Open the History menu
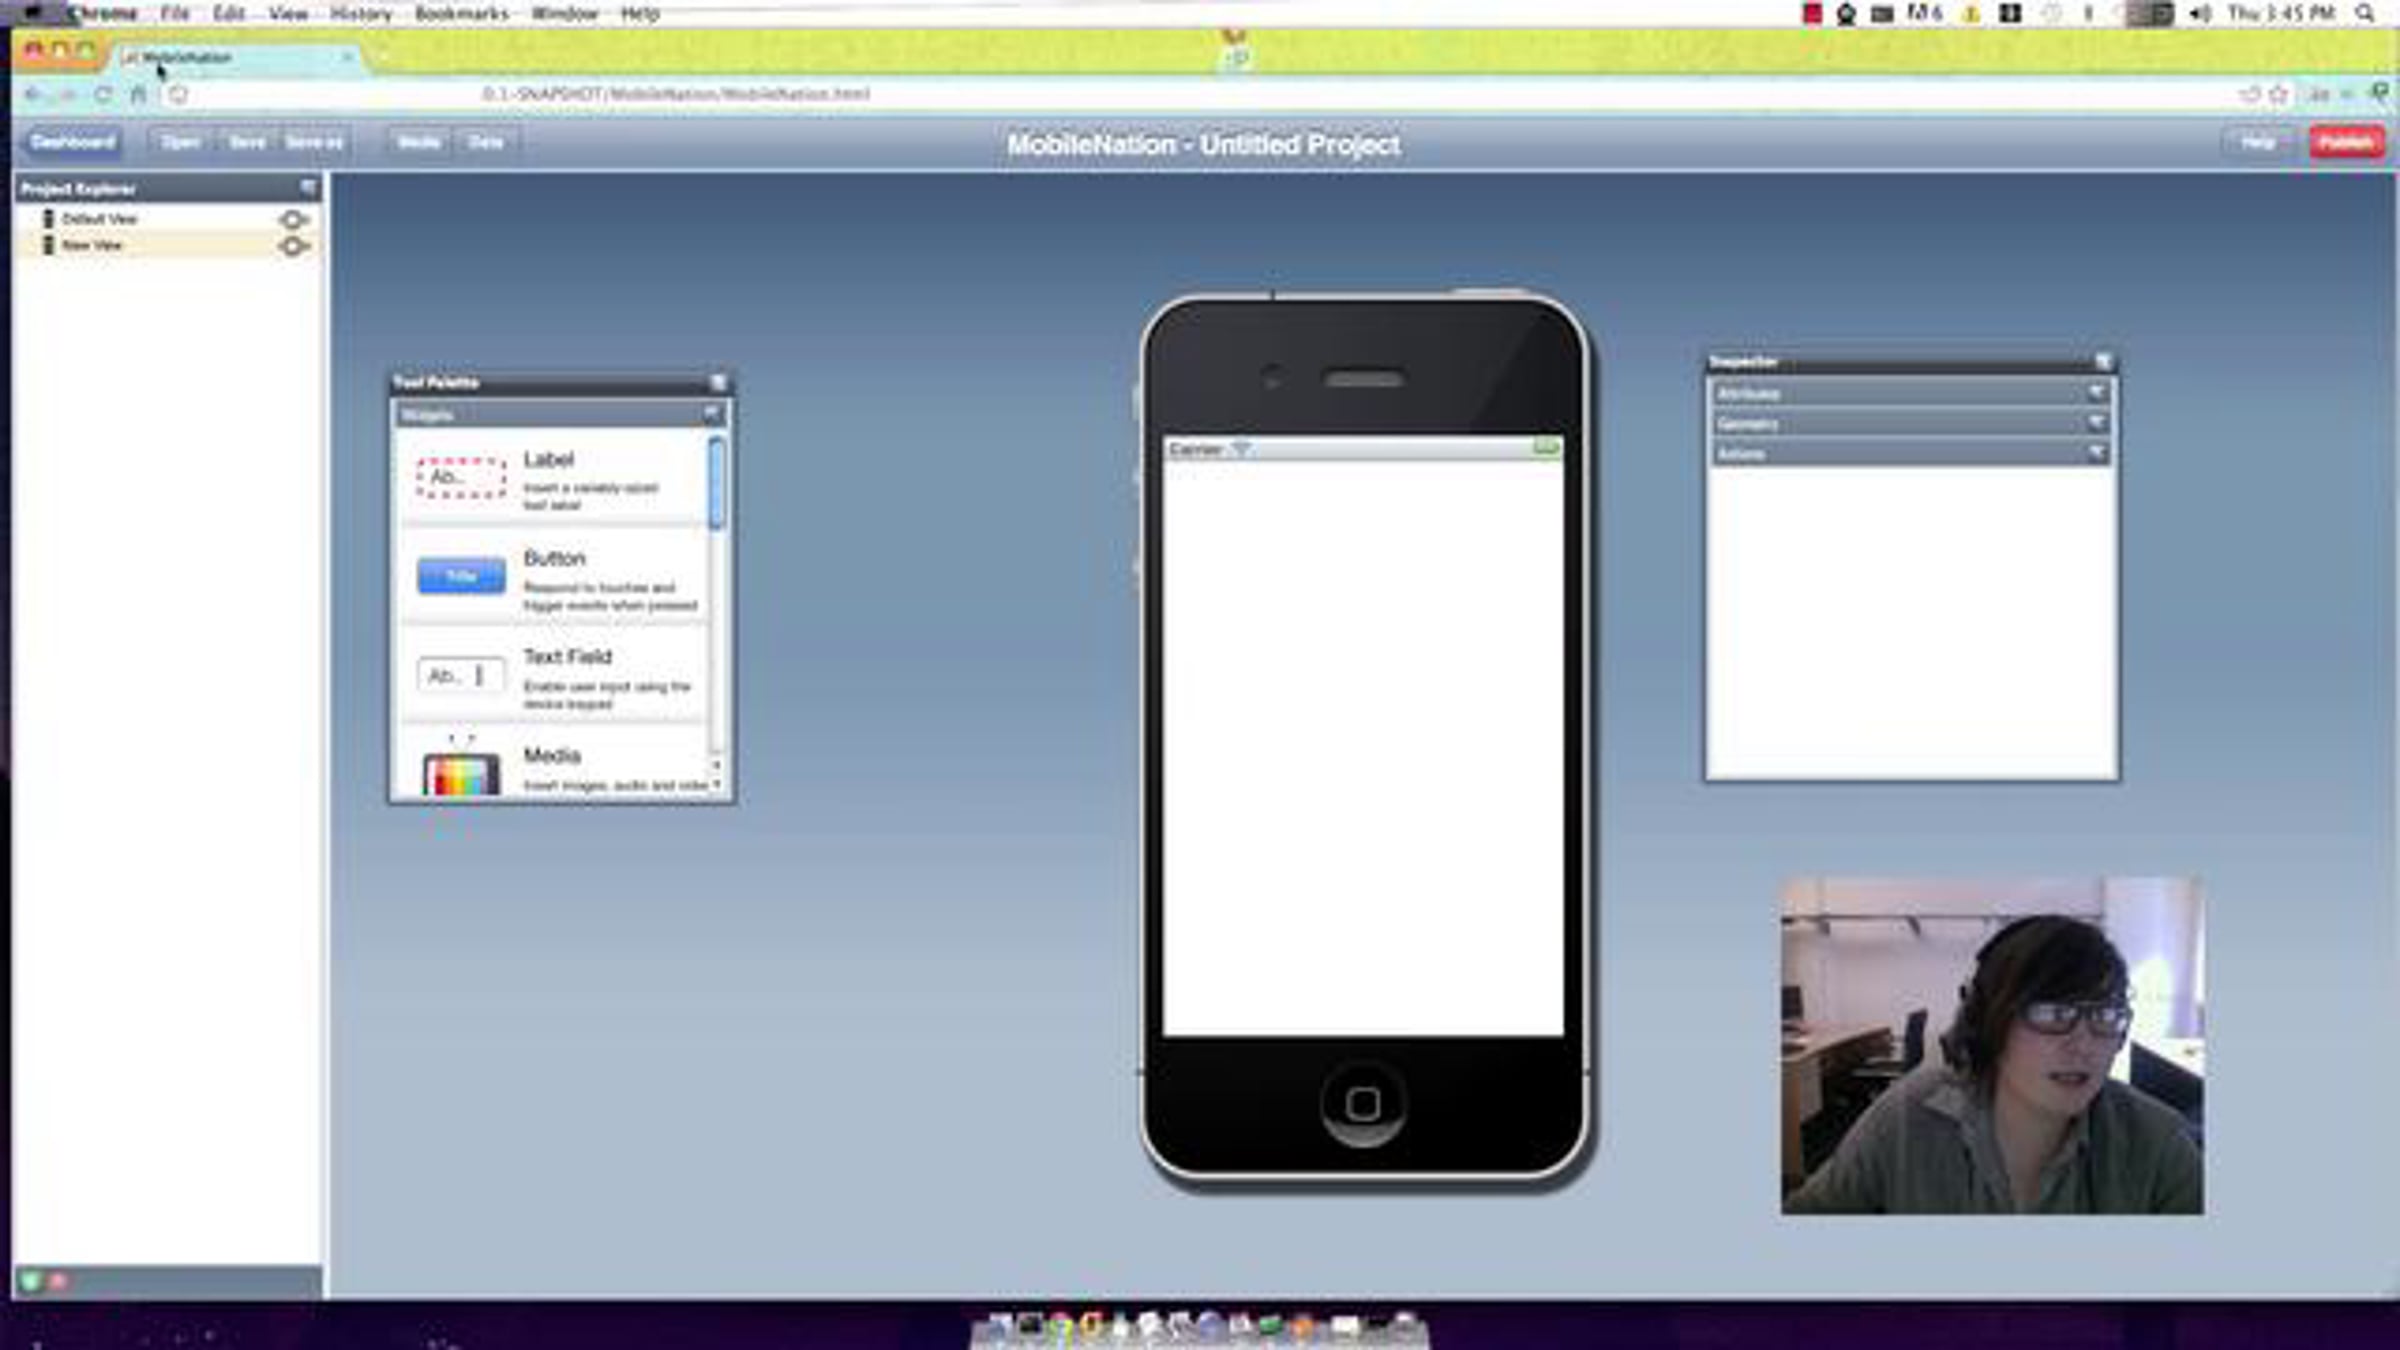Viewport: 2400px width, 1350px height. (x=361, y=14)
